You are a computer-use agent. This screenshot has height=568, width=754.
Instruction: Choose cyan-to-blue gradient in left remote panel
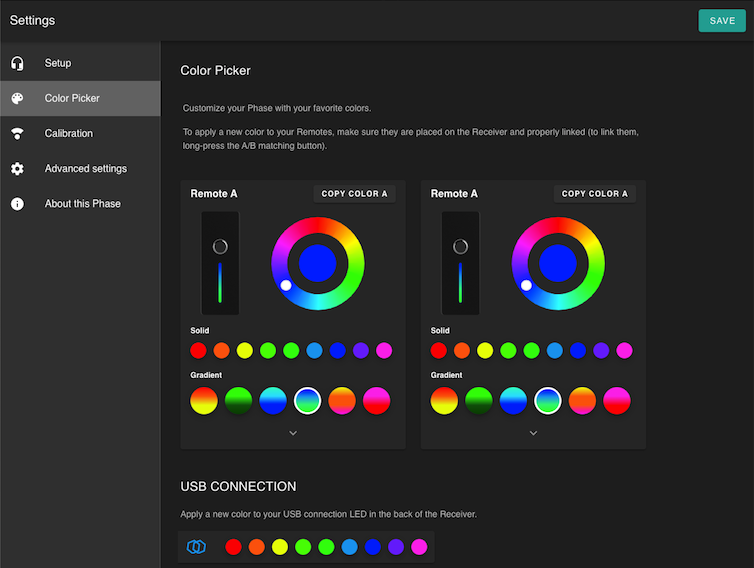tap(273, 401)
